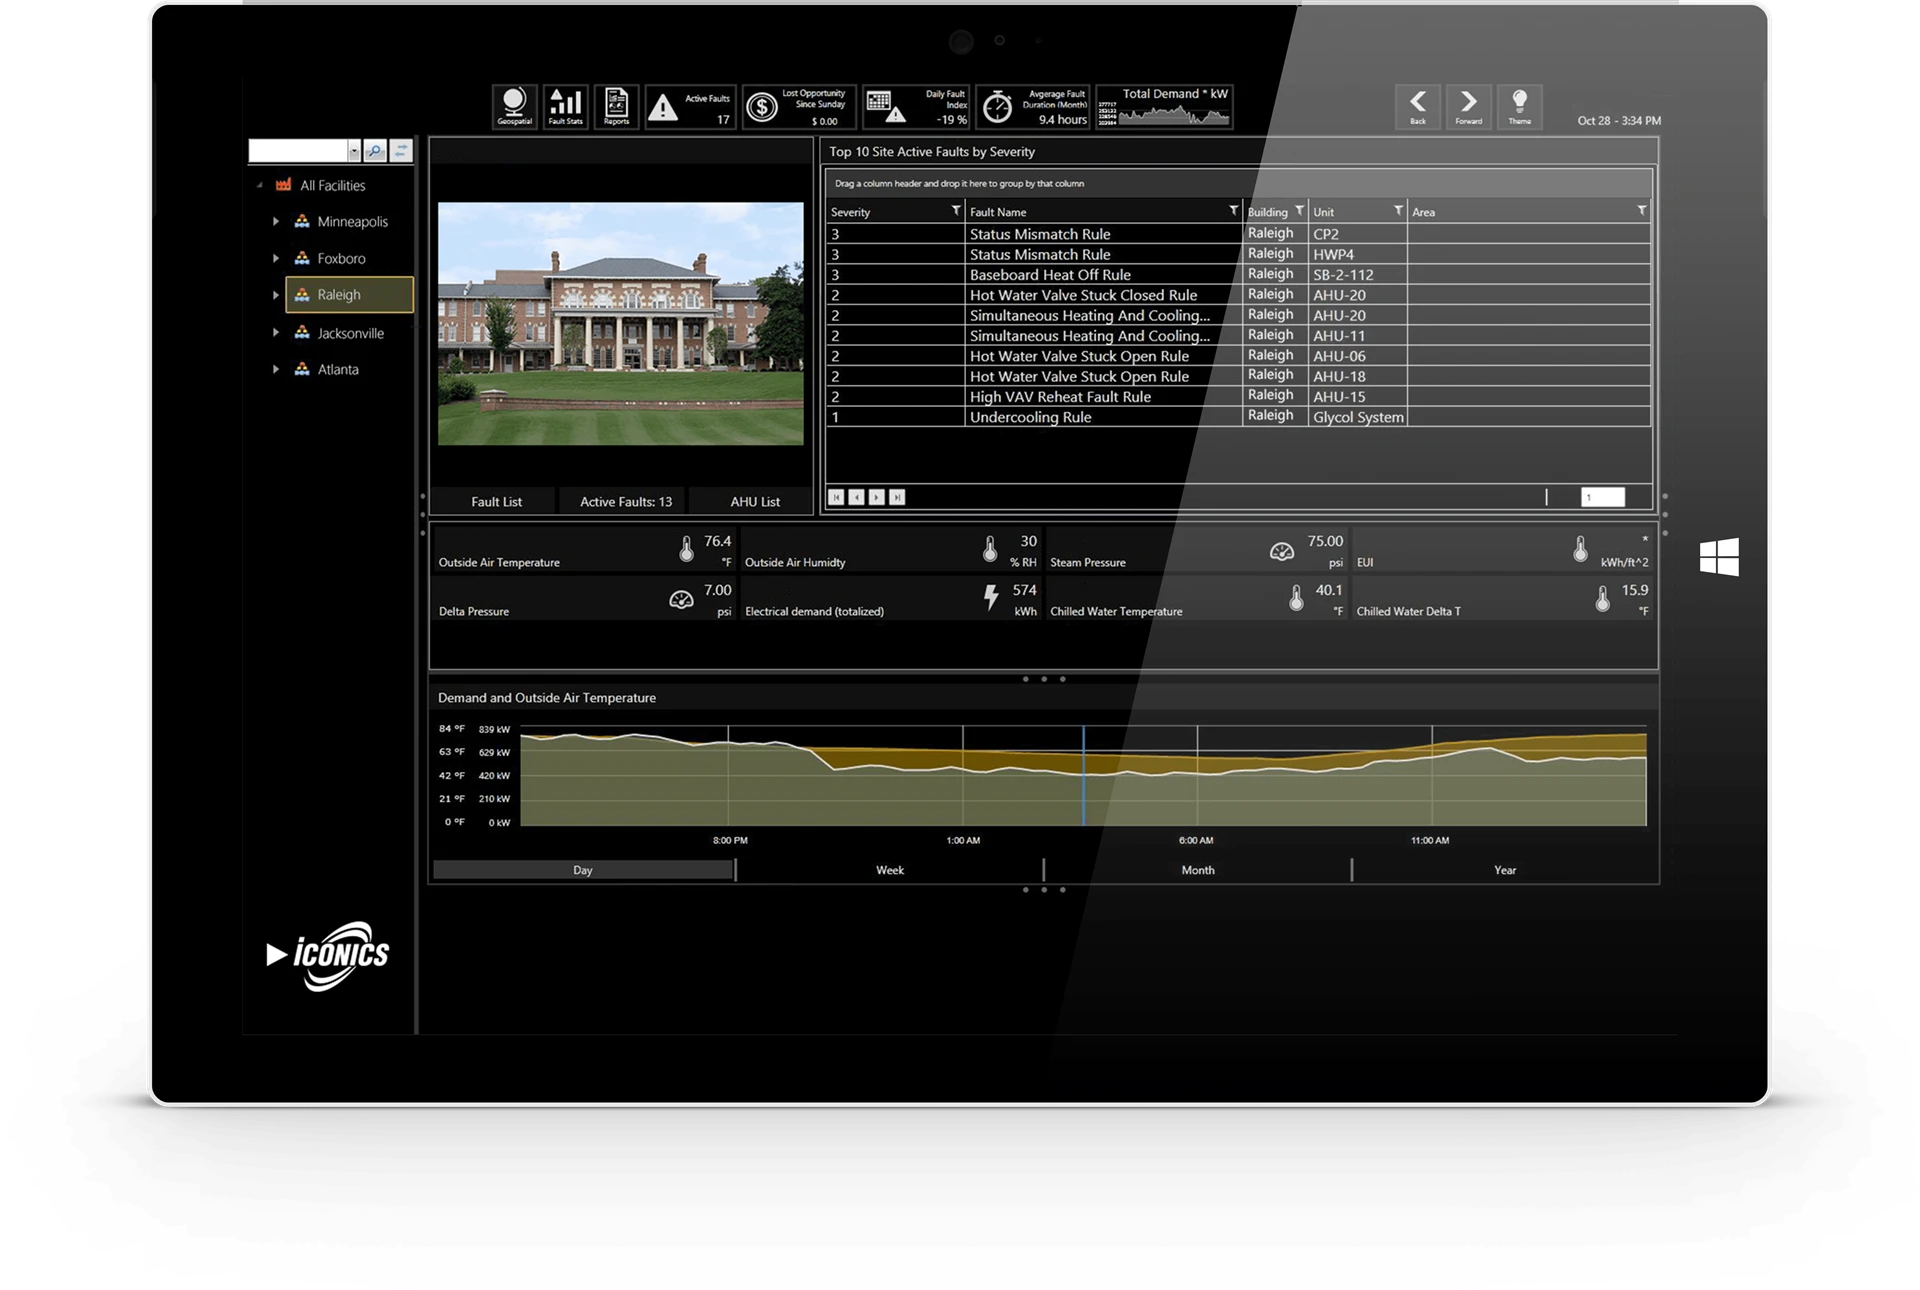Click the Theme light bulb icon
The image size is (1920, 1290).
pos(1519,106)
